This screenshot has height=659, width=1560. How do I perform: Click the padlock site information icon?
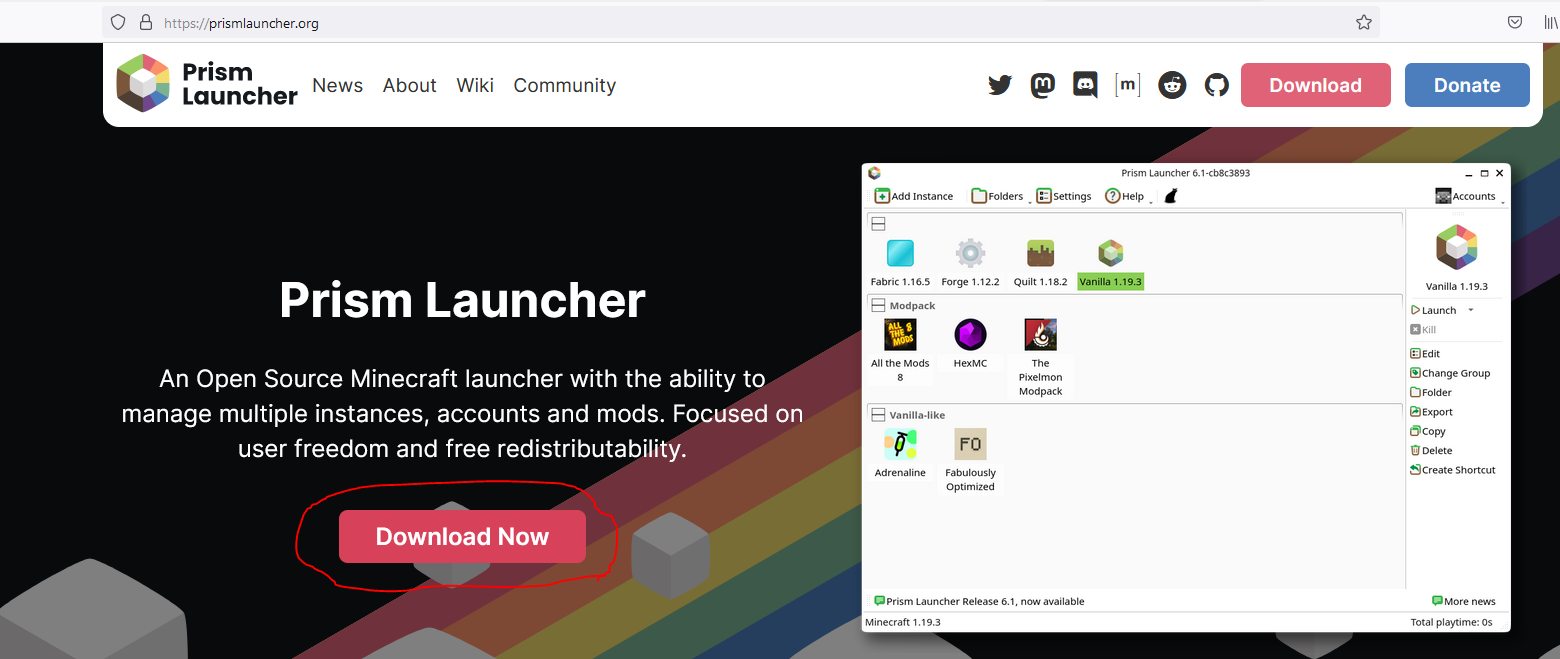pos(145,22)
